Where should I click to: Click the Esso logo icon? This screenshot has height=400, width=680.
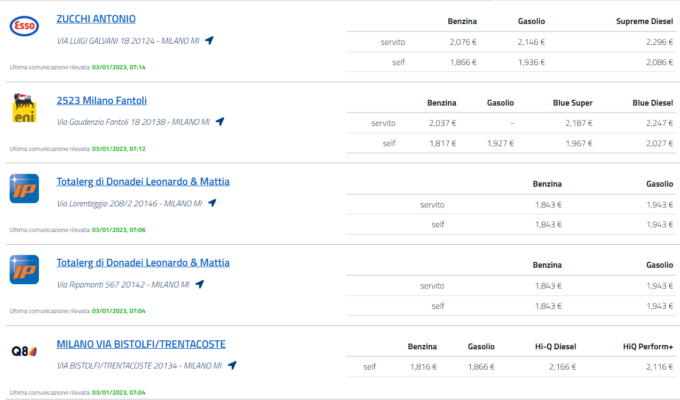pos(24,26)
